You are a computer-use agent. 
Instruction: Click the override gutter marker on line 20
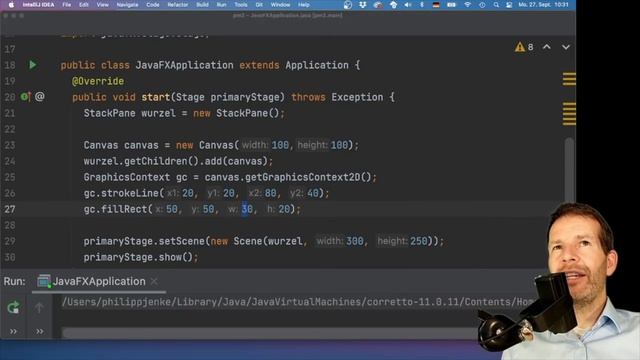tap(25, 97)
